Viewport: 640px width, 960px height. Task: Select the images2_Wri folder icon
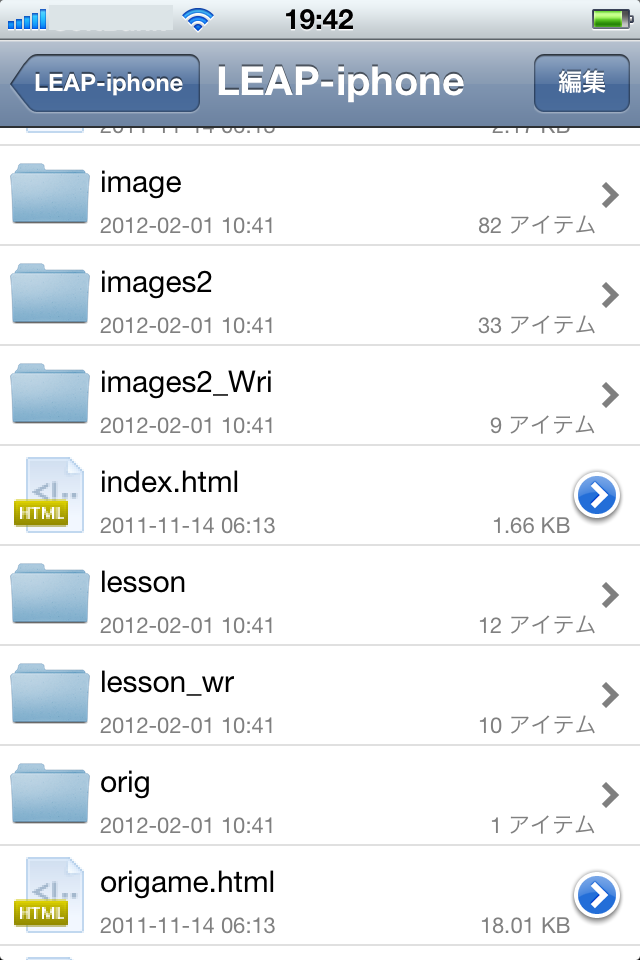(x=50, y=393)
